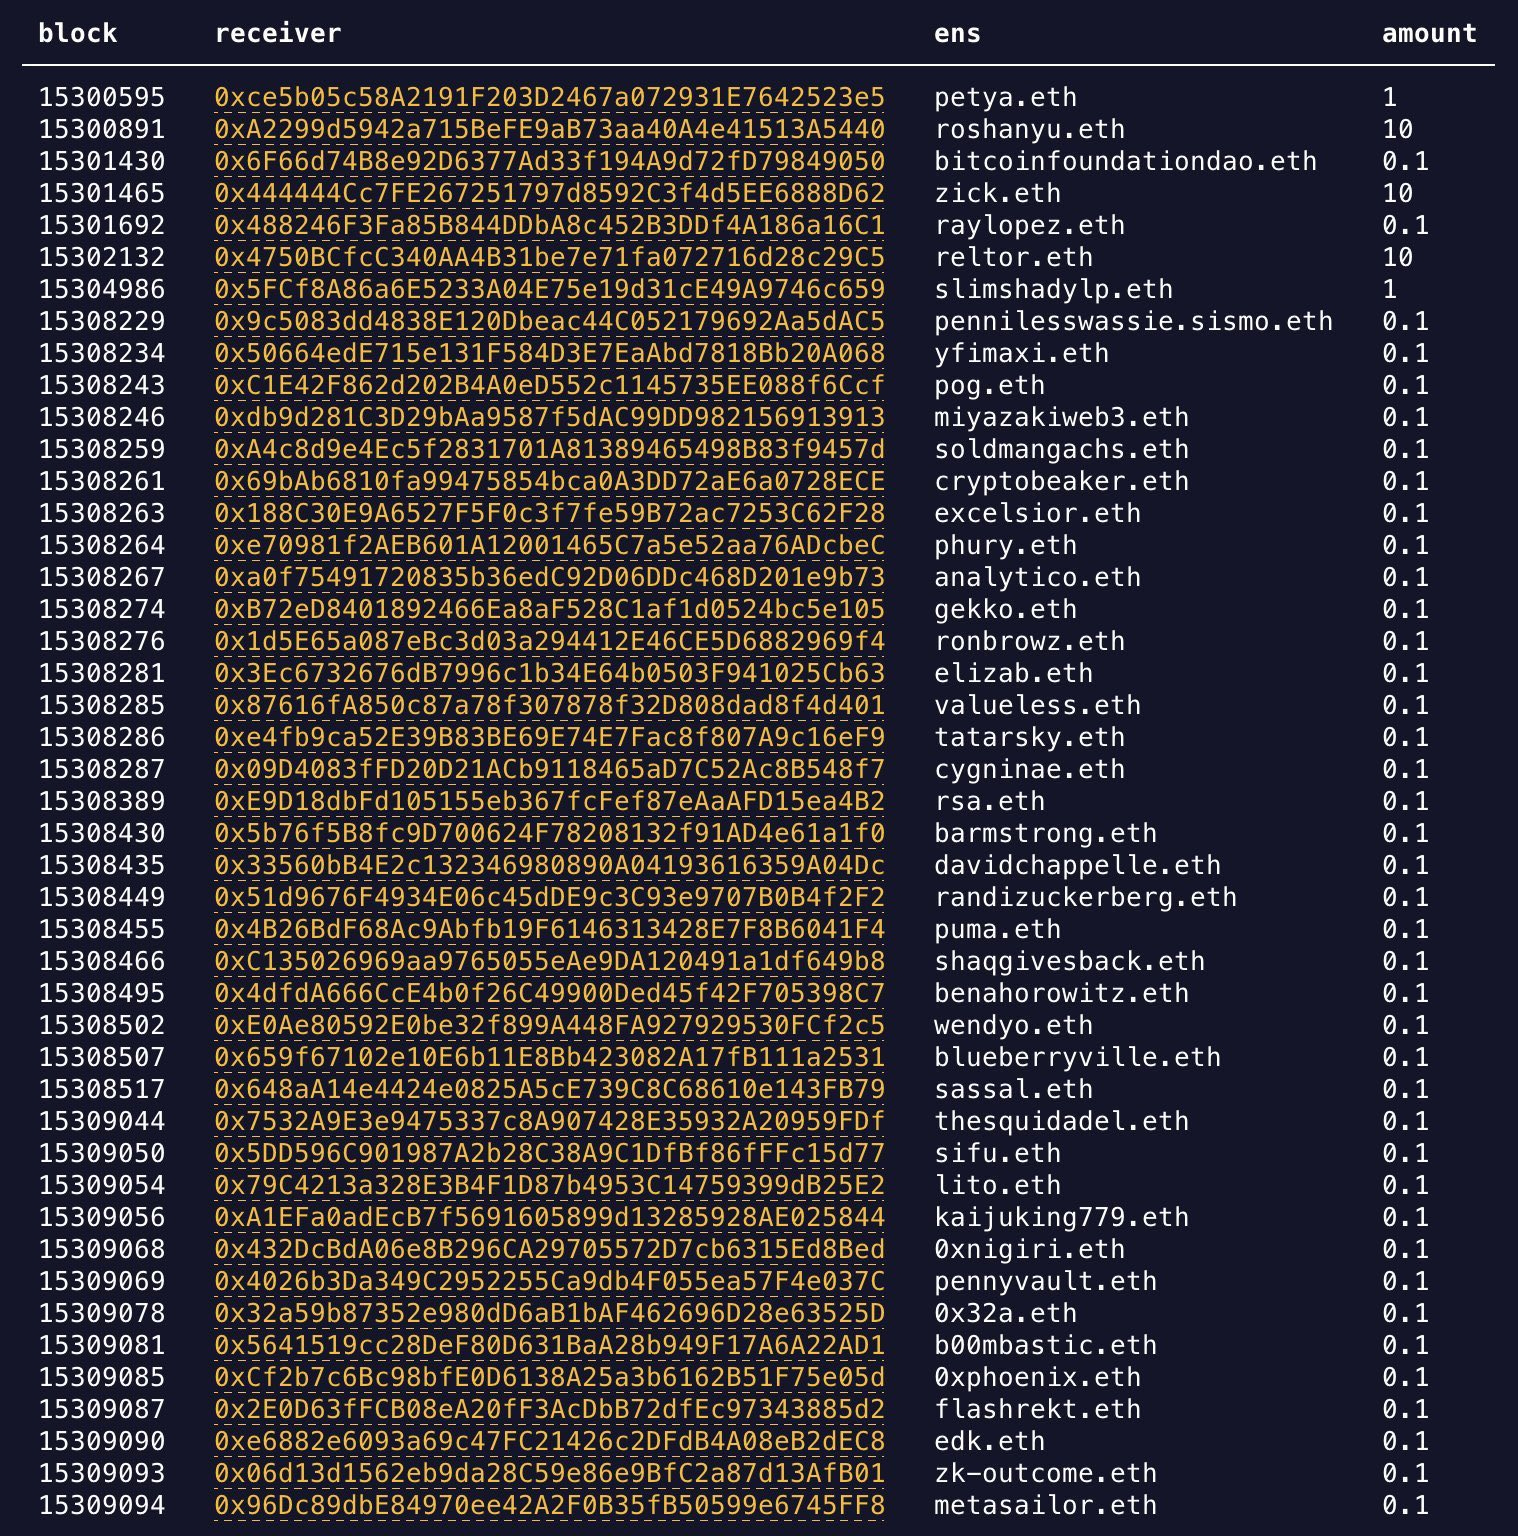Open receiver address for cryptobeaker.eth
1518x1536 pixels.
[x=550, y=481]
